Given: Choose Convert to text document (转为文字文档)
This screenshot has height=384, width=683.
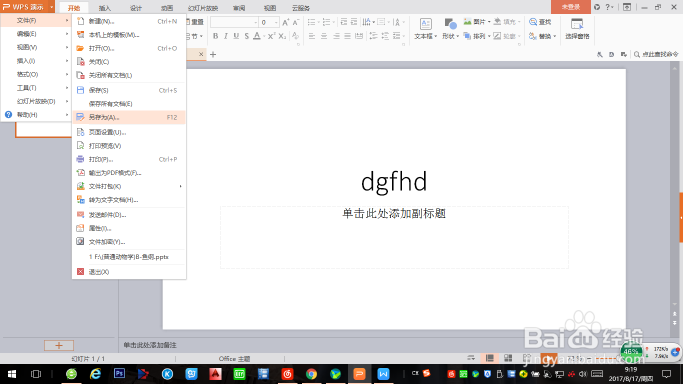Looking at the screenshot, I should click(x=129, y=199).
